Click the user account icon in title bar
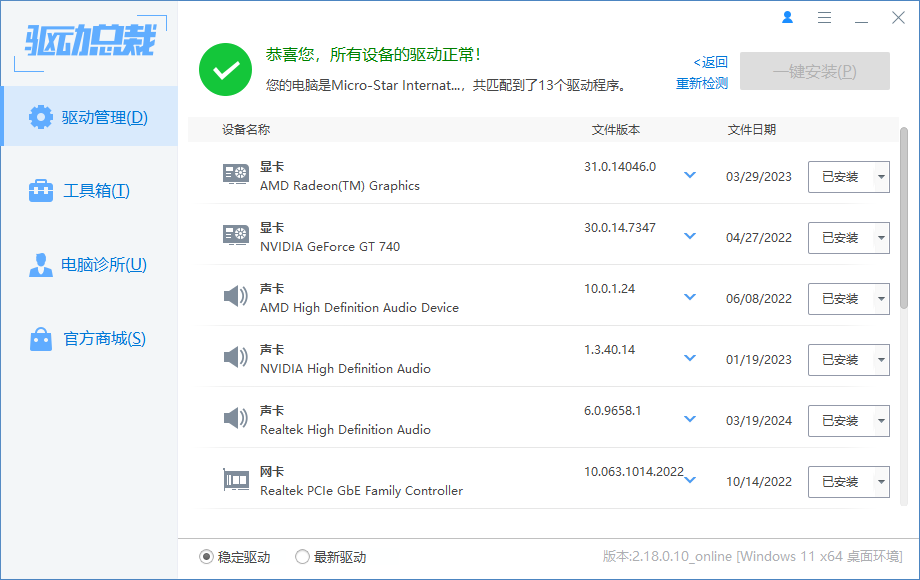 [788, 17]
